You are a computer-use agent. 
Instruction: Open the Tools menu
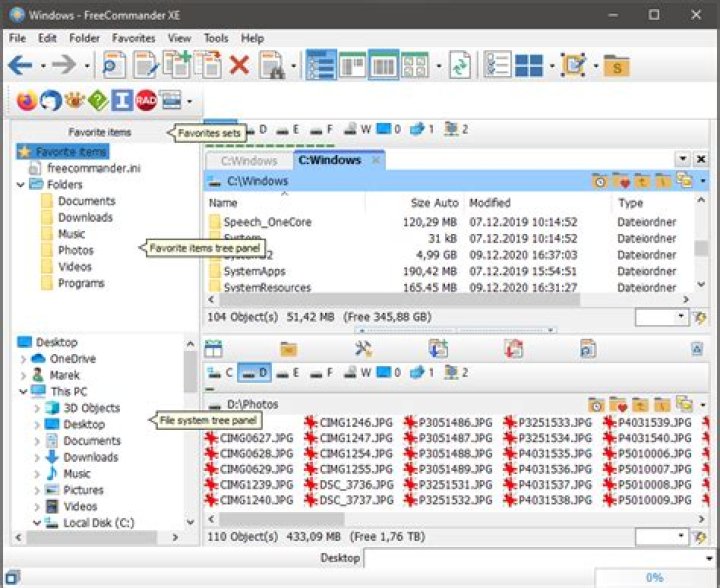point(216,38)
